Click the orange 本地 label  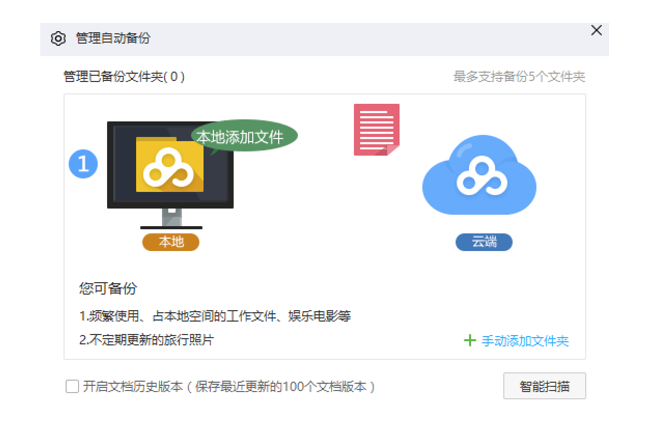click(x=171, y=242)
